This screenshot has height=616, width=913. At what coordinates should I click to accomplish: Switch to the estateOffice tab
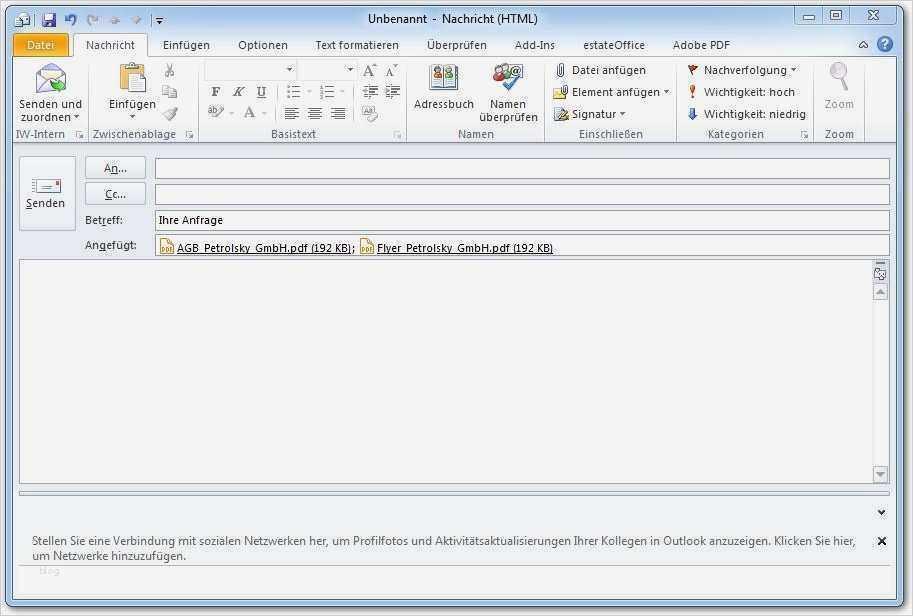614,45
